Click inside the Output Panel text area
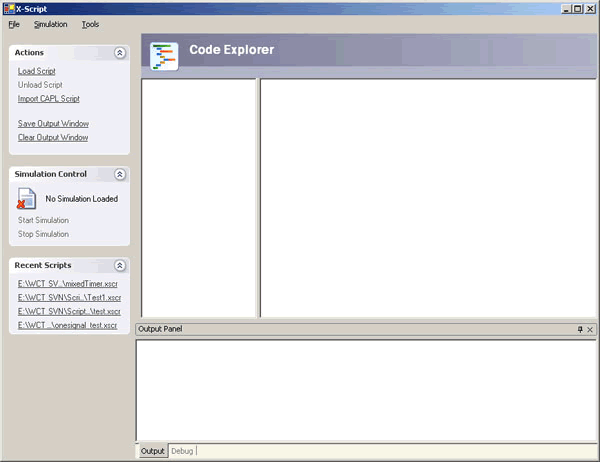Image resolution: width=600 pixels, height=462 pixels. click(x=365, y=390)
